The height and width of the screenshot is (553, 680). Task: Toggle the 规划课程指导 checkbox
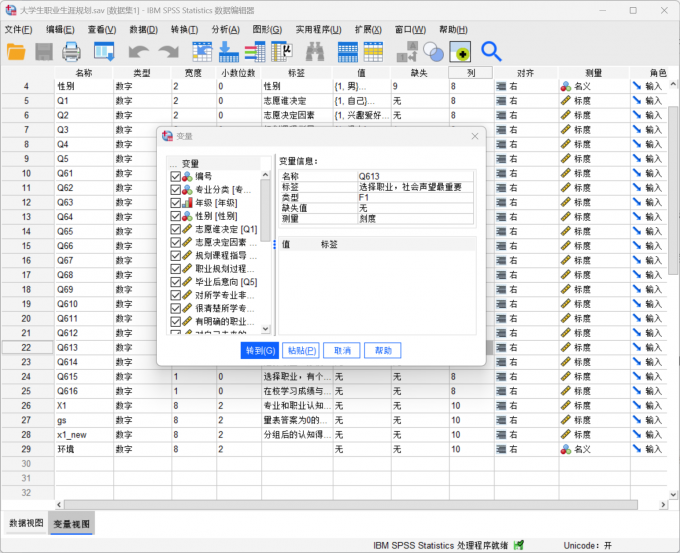[x=176, y=255]
